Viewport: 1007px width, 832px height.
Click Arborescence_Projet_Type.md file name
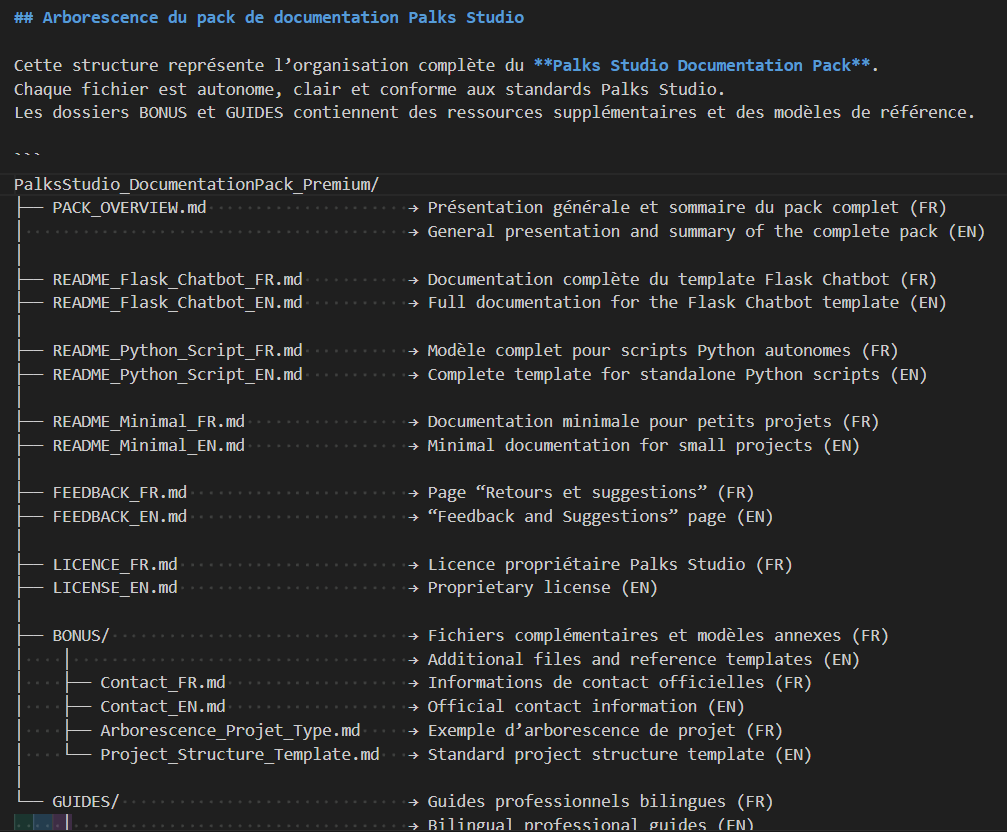pos(230,730)
